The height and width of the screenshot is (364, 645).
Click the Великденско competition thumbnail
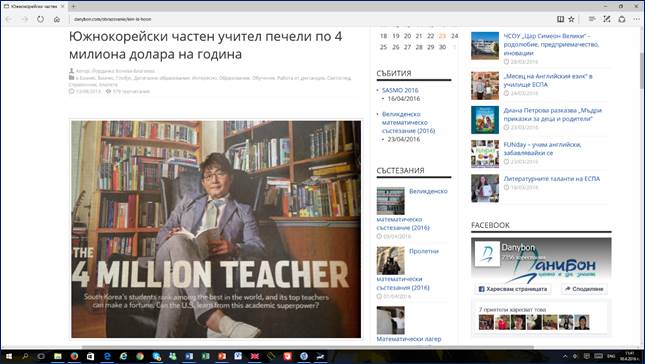pos(390,201)
